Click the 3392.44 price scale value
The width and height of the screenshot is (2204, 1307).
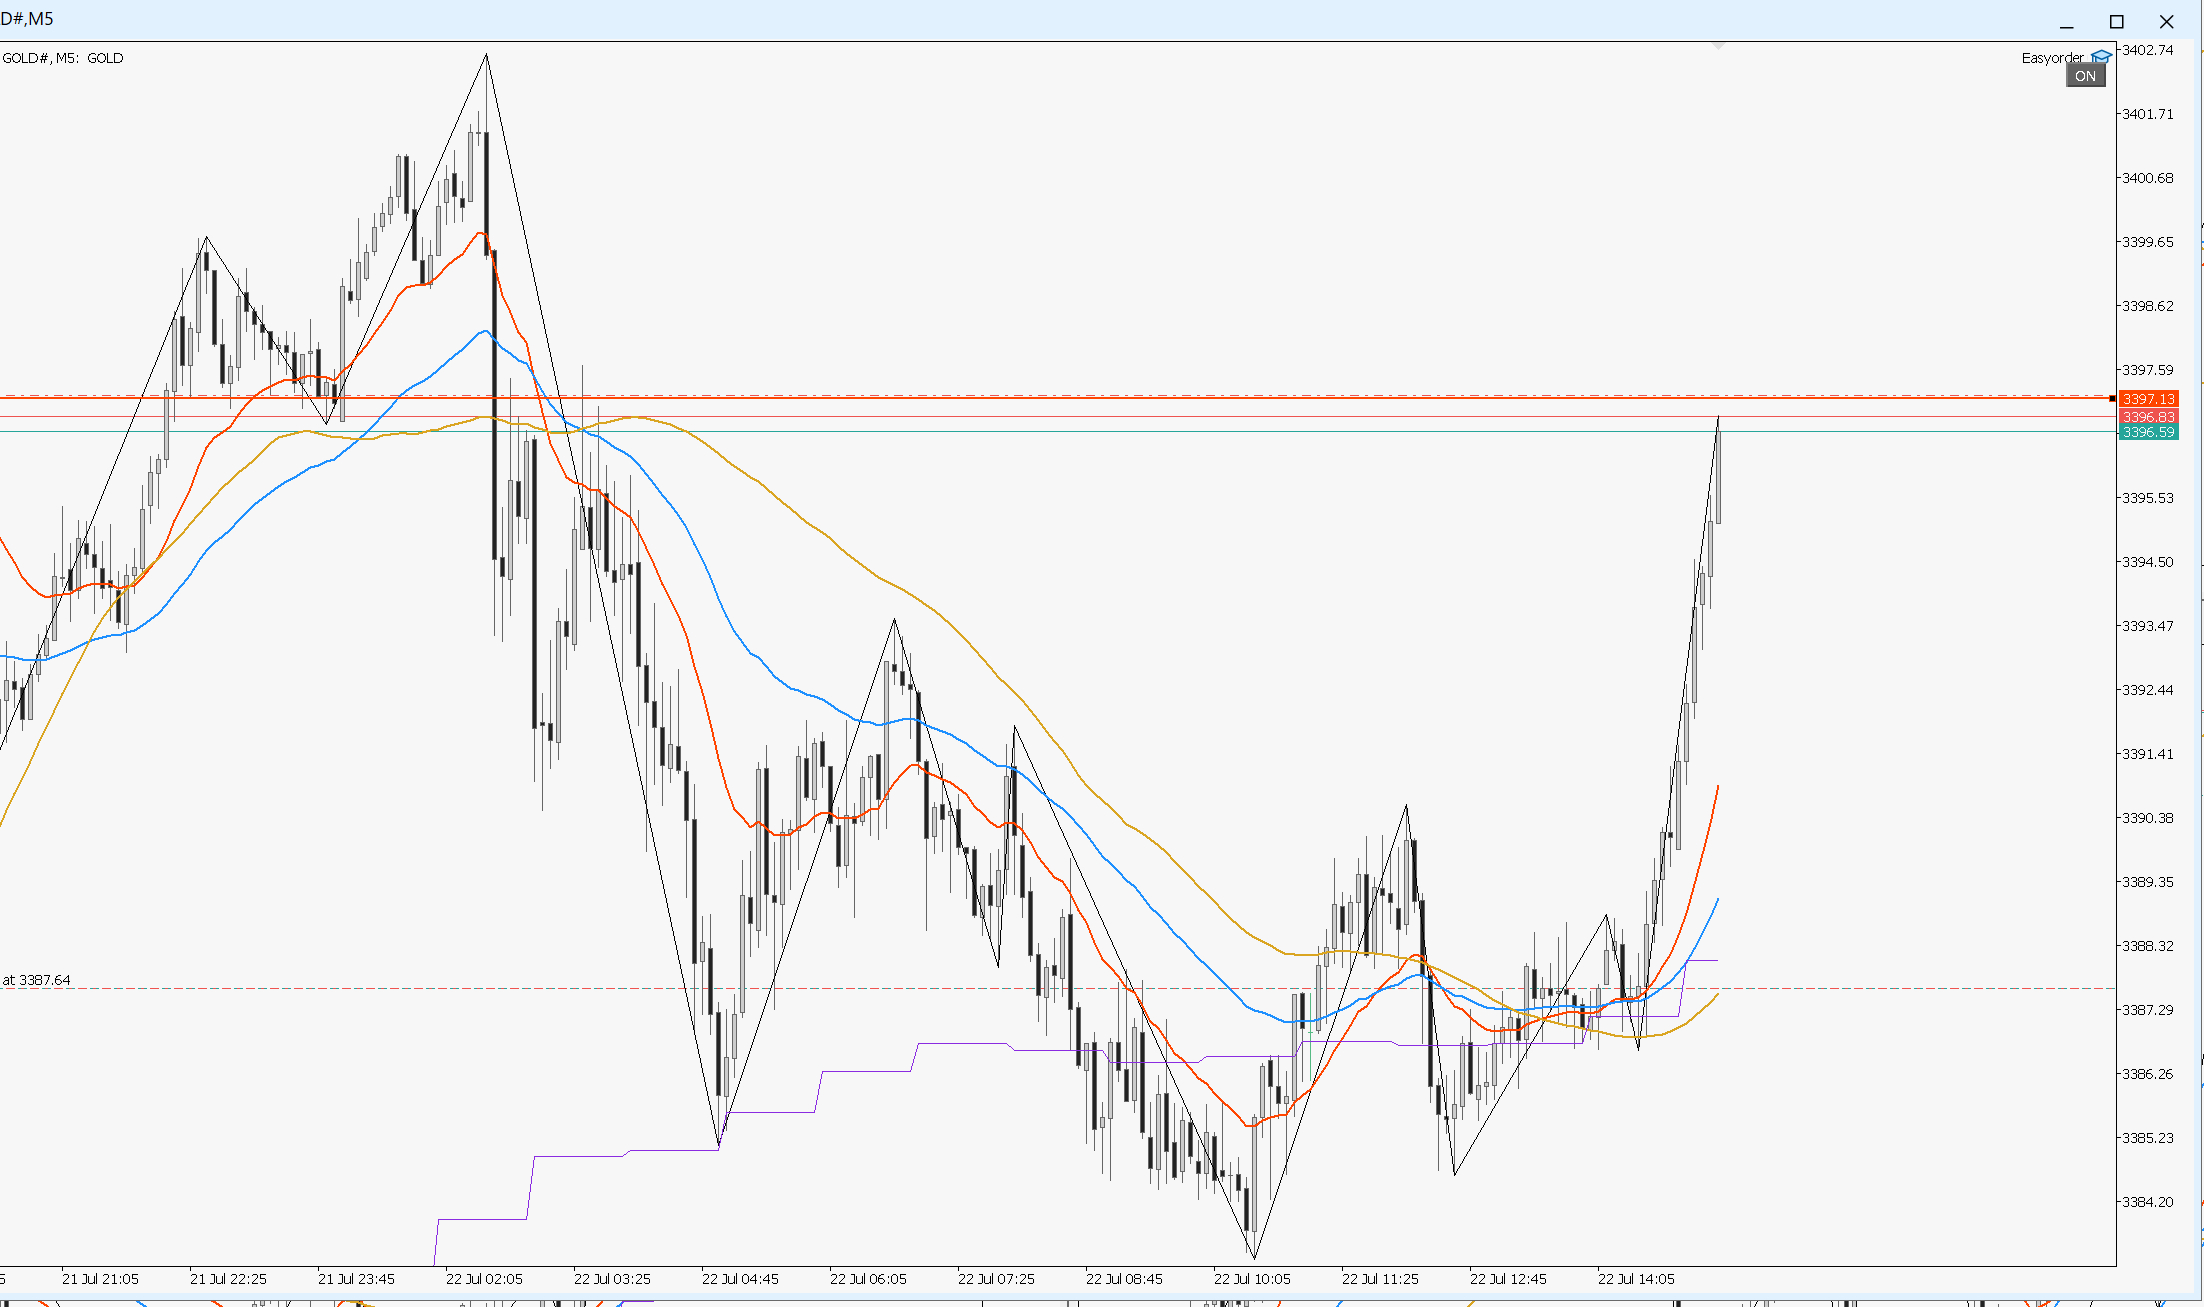click(2148, 690)
